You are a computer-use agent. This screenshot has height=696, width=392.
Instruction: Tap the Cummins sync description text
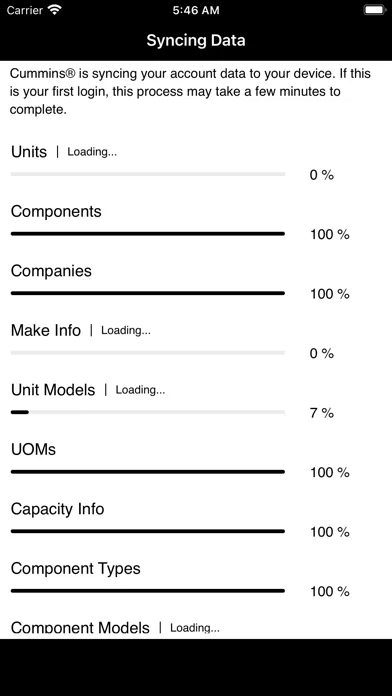coord(190,91)
